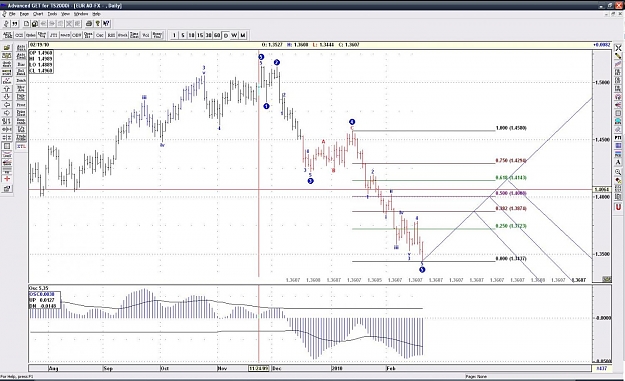
Task: Click the 11/24/09 date marker on time axis
Action: click(259, 368)
